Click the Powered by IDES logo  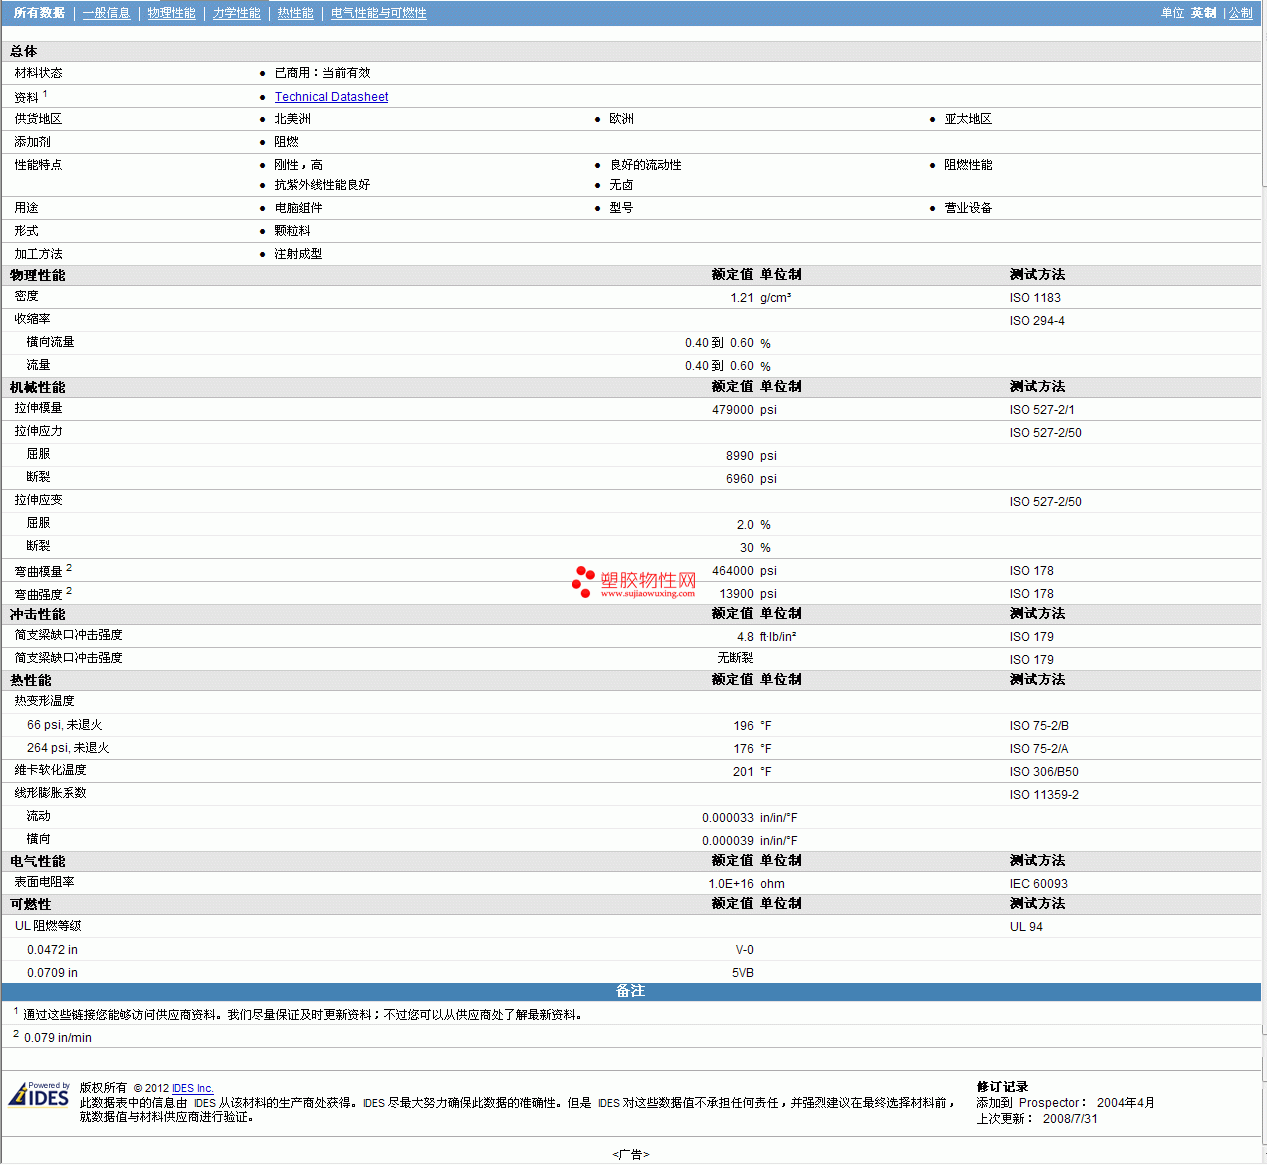click(x=40, y=1095)
